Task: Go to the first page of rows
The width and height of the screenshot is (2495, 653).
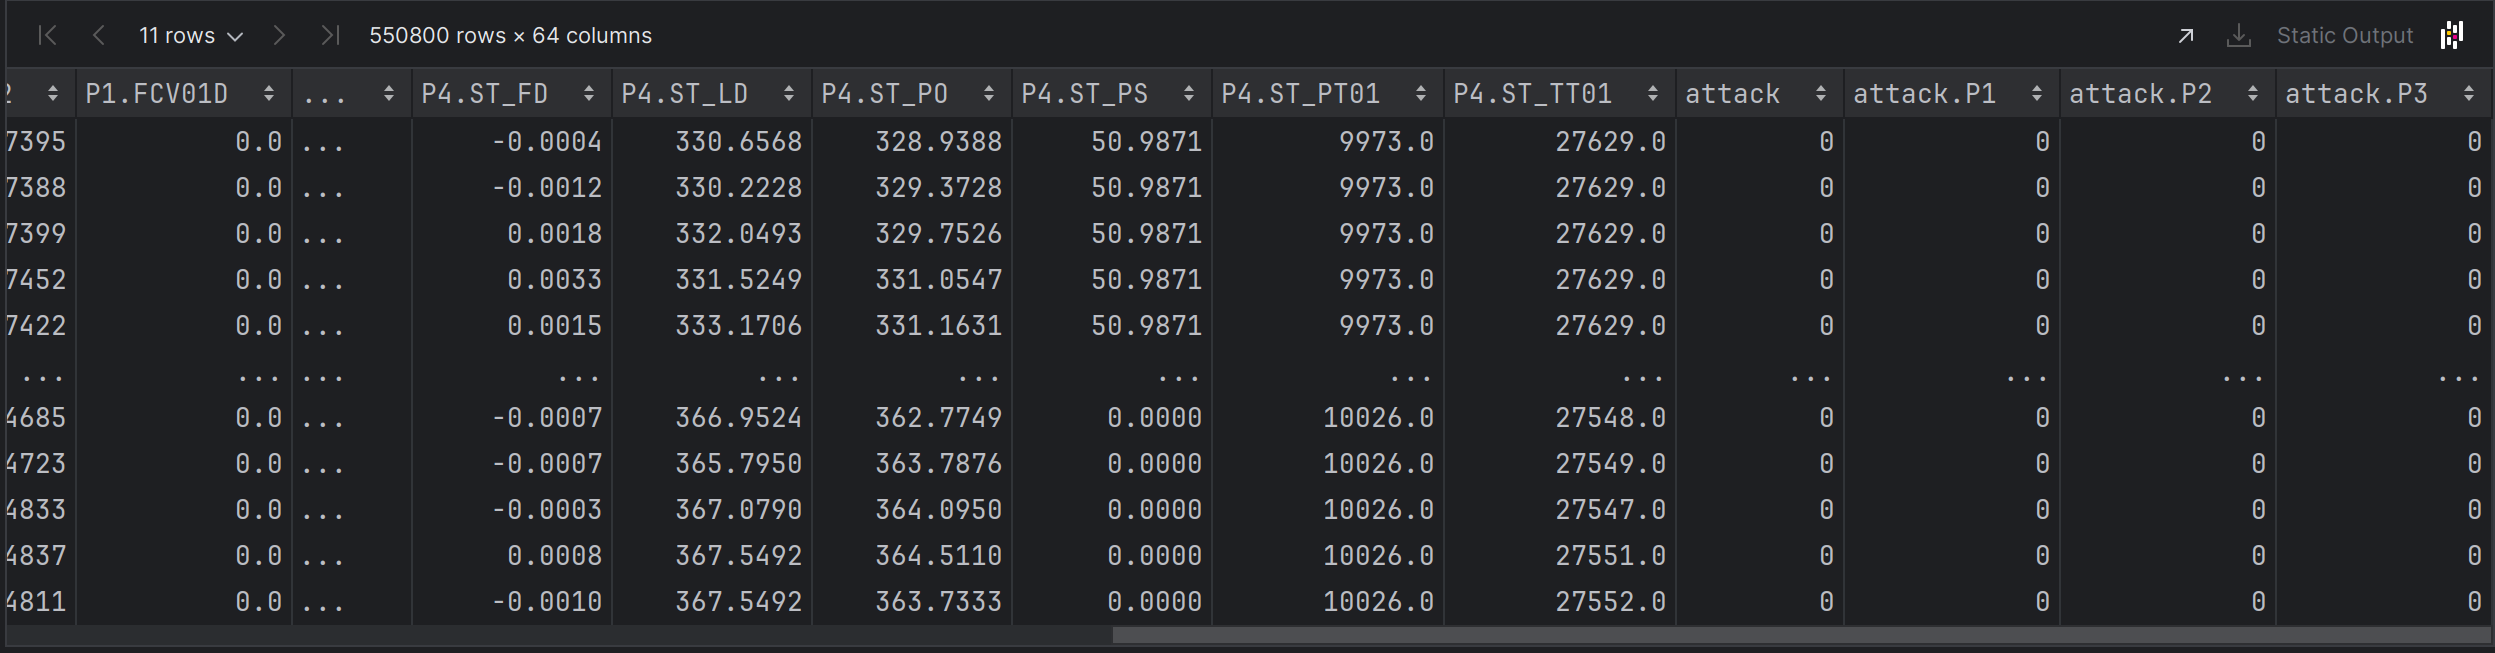Action: (46, 36)
